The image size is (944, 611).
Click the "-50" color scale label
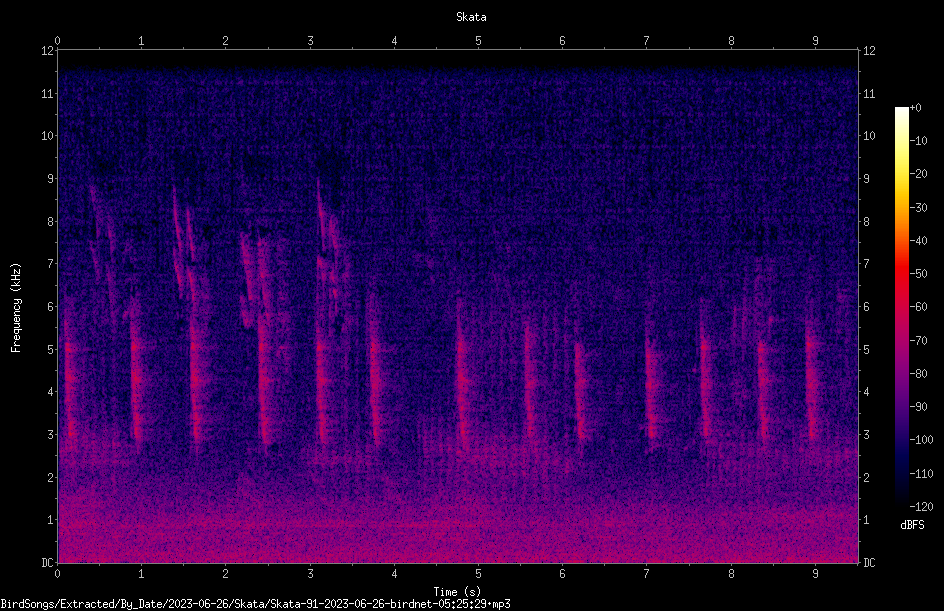pyautogui.click(x=918, y=274)
